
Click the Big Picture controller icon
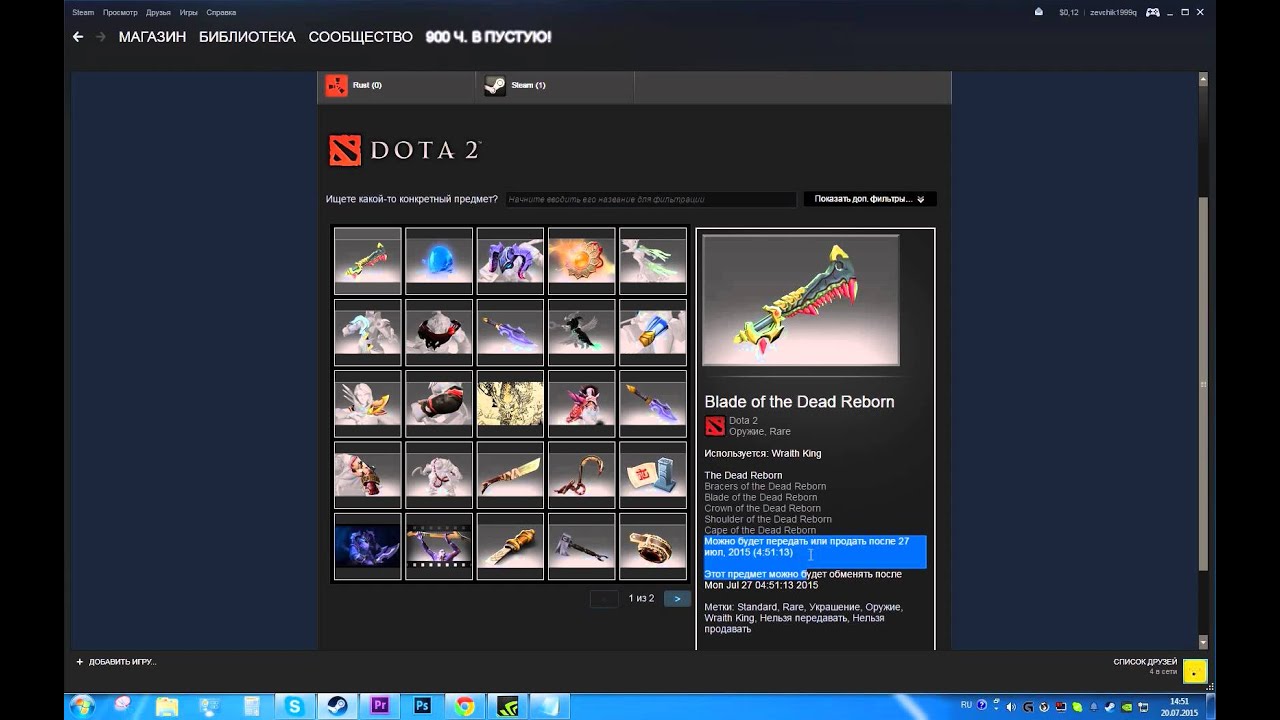1153,12
